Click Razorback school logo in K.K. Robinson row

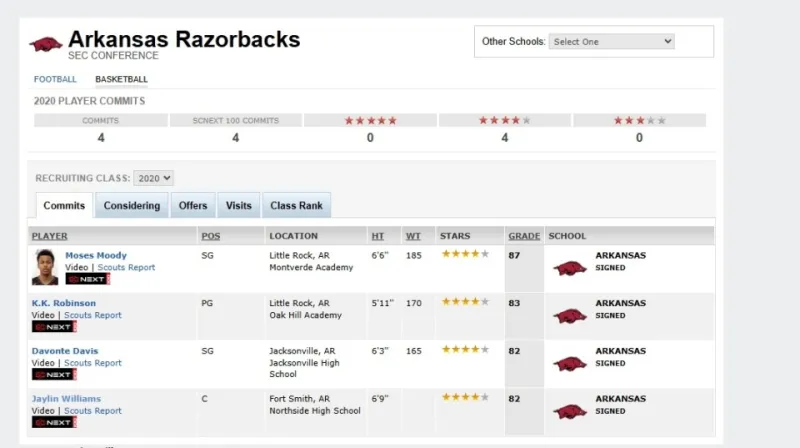point(570,315)
